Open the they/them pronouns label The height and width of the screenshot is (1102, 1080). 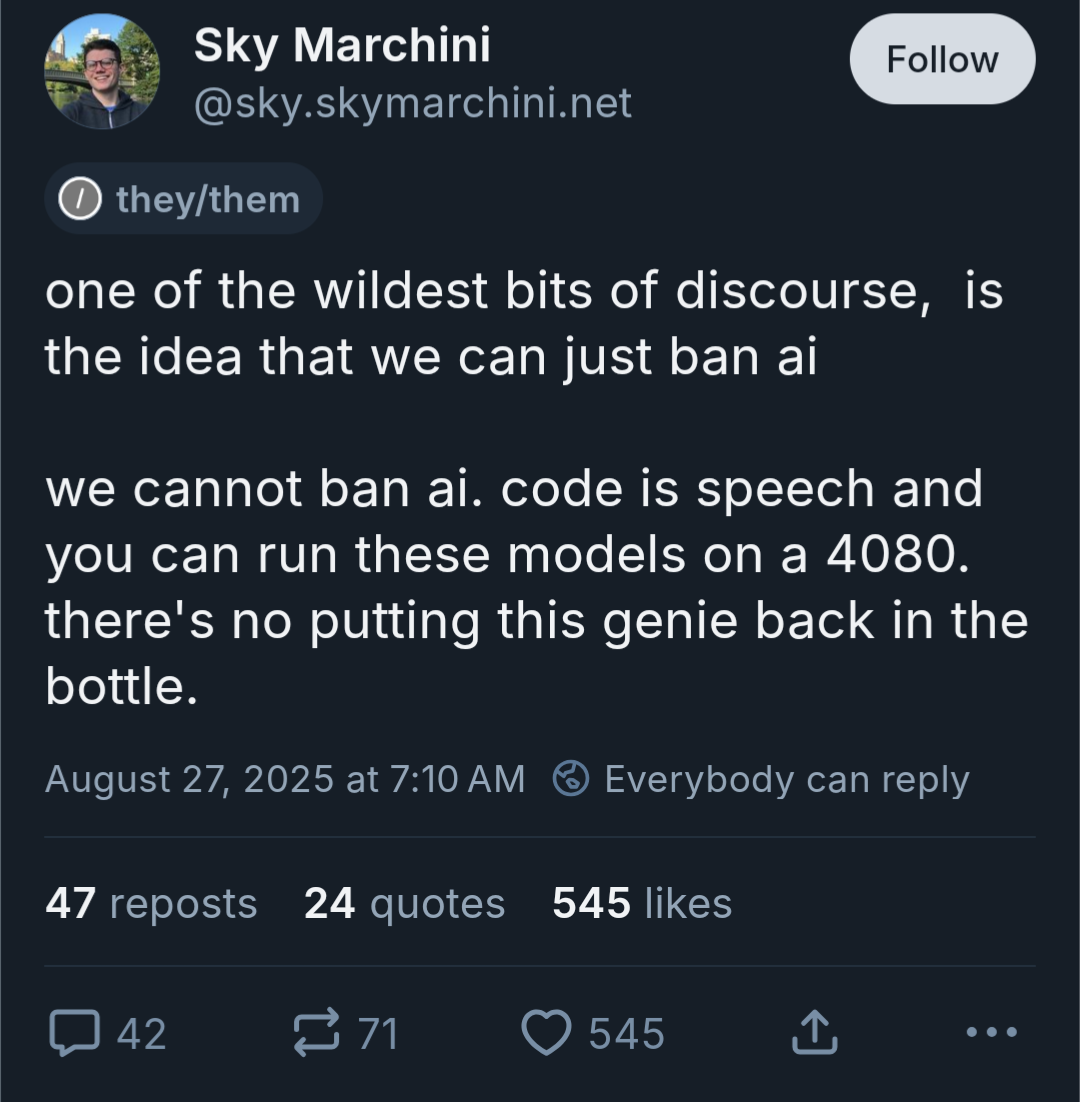point(183,199)
